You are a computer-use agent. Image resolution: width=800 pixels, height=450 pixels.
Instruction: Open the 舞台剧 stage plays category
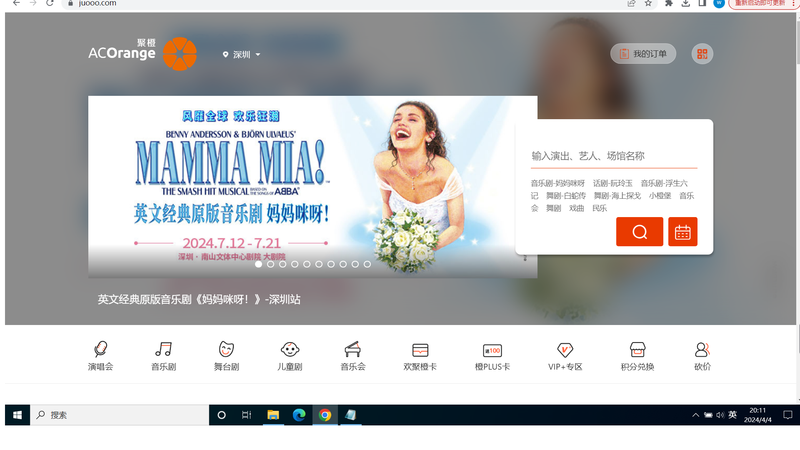pos(226,356)
